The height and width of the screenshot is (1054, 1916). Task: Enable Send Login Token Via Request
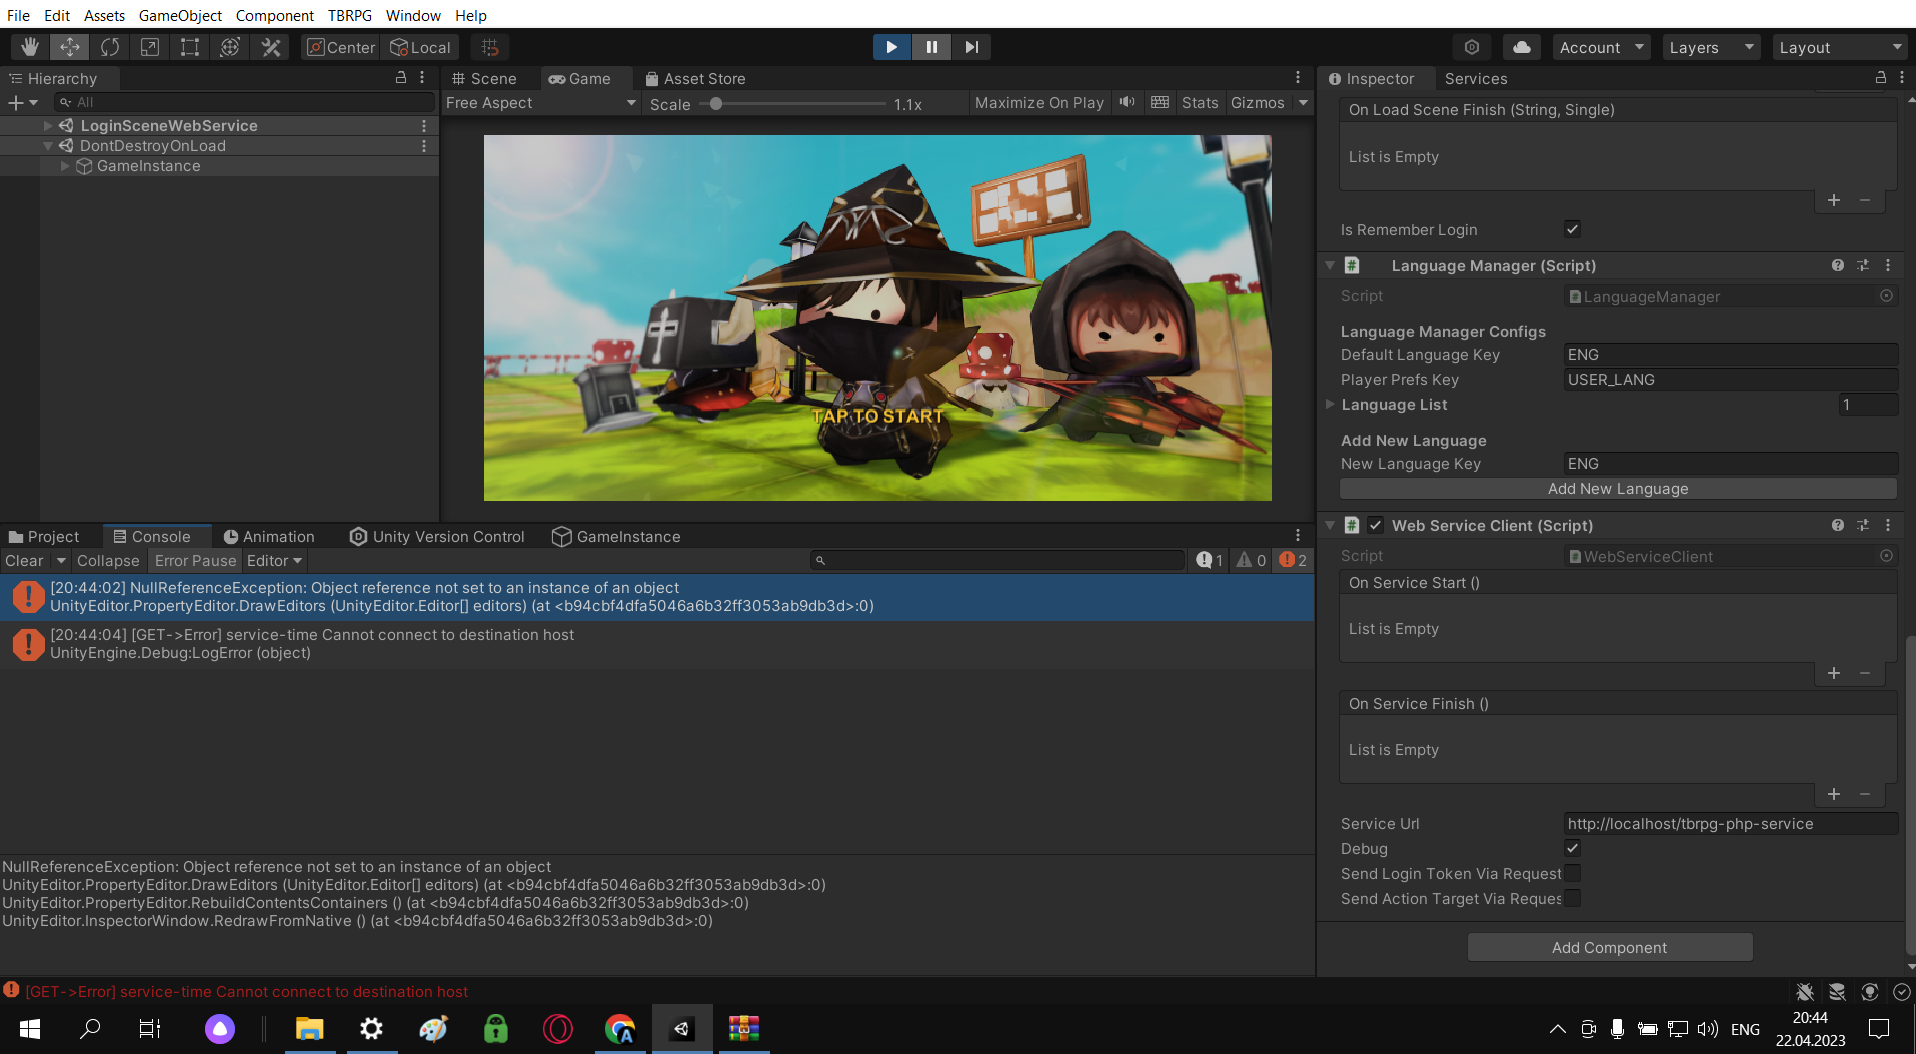click(x=1572, y=873)
